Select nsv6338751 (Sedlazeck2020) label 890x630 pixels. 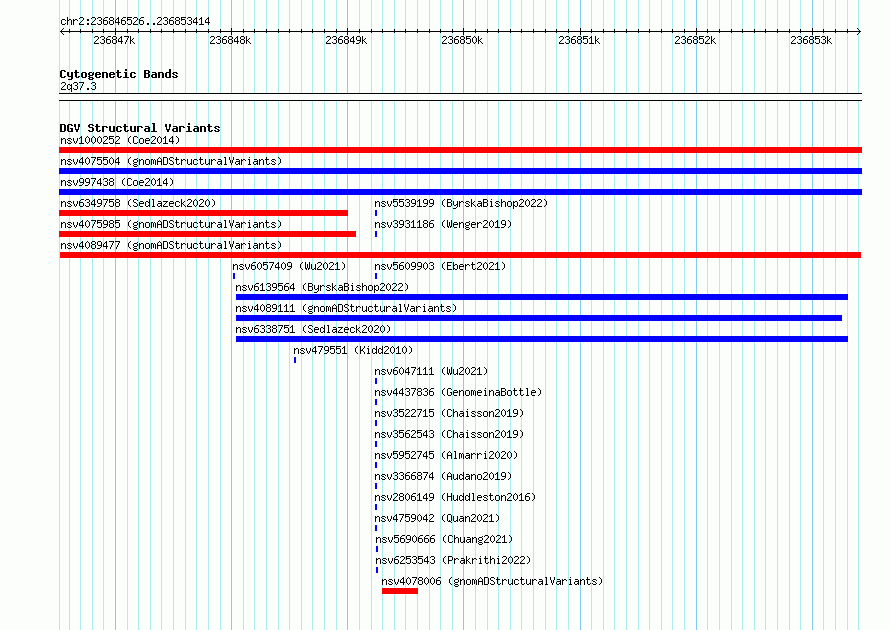pos(313,329)
